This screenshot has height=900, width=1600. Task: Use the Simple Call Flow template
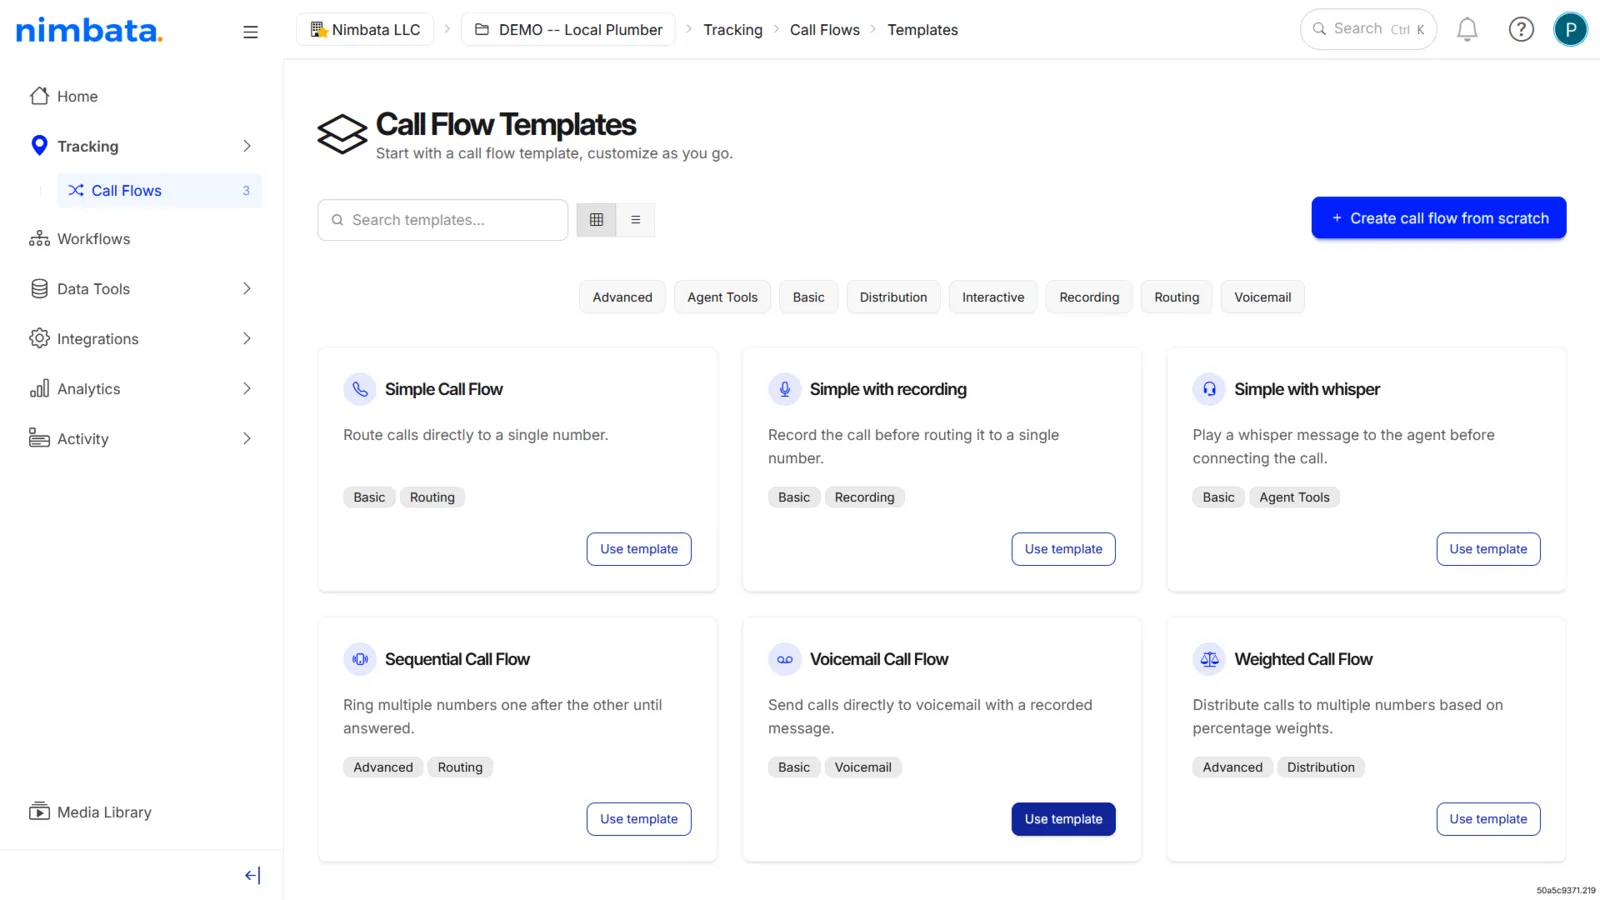[639, 549]
